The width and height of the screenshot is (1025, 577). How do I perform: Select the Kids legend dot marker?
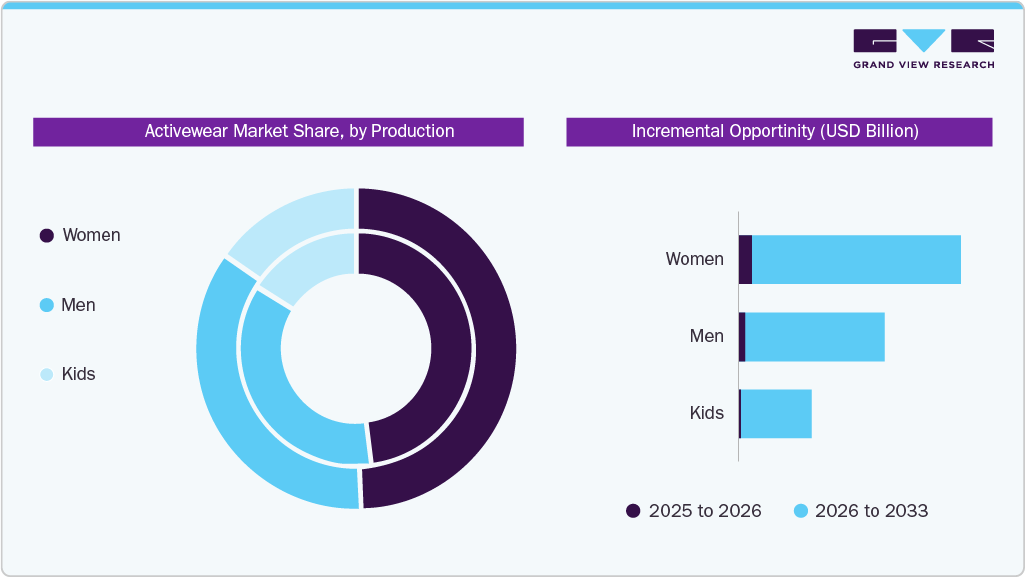44,374
